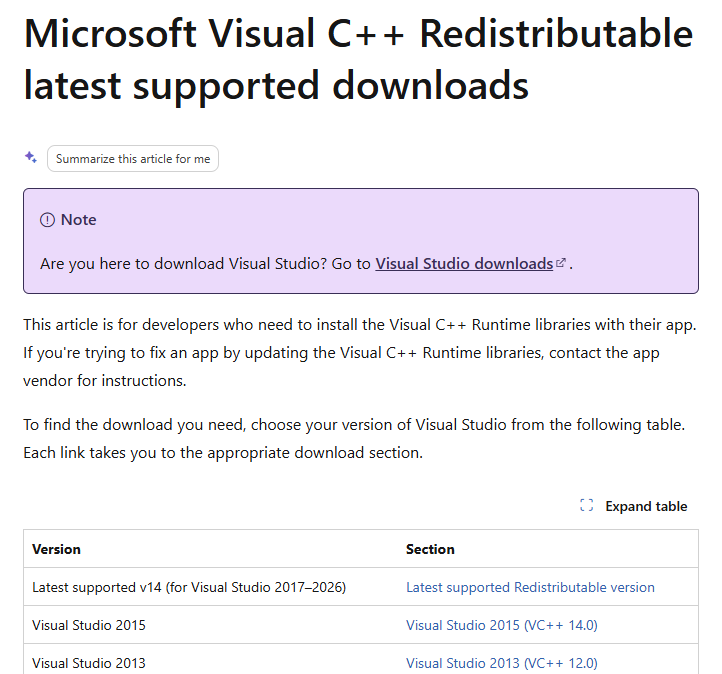Click the "Version" column header

coord(57,549)
